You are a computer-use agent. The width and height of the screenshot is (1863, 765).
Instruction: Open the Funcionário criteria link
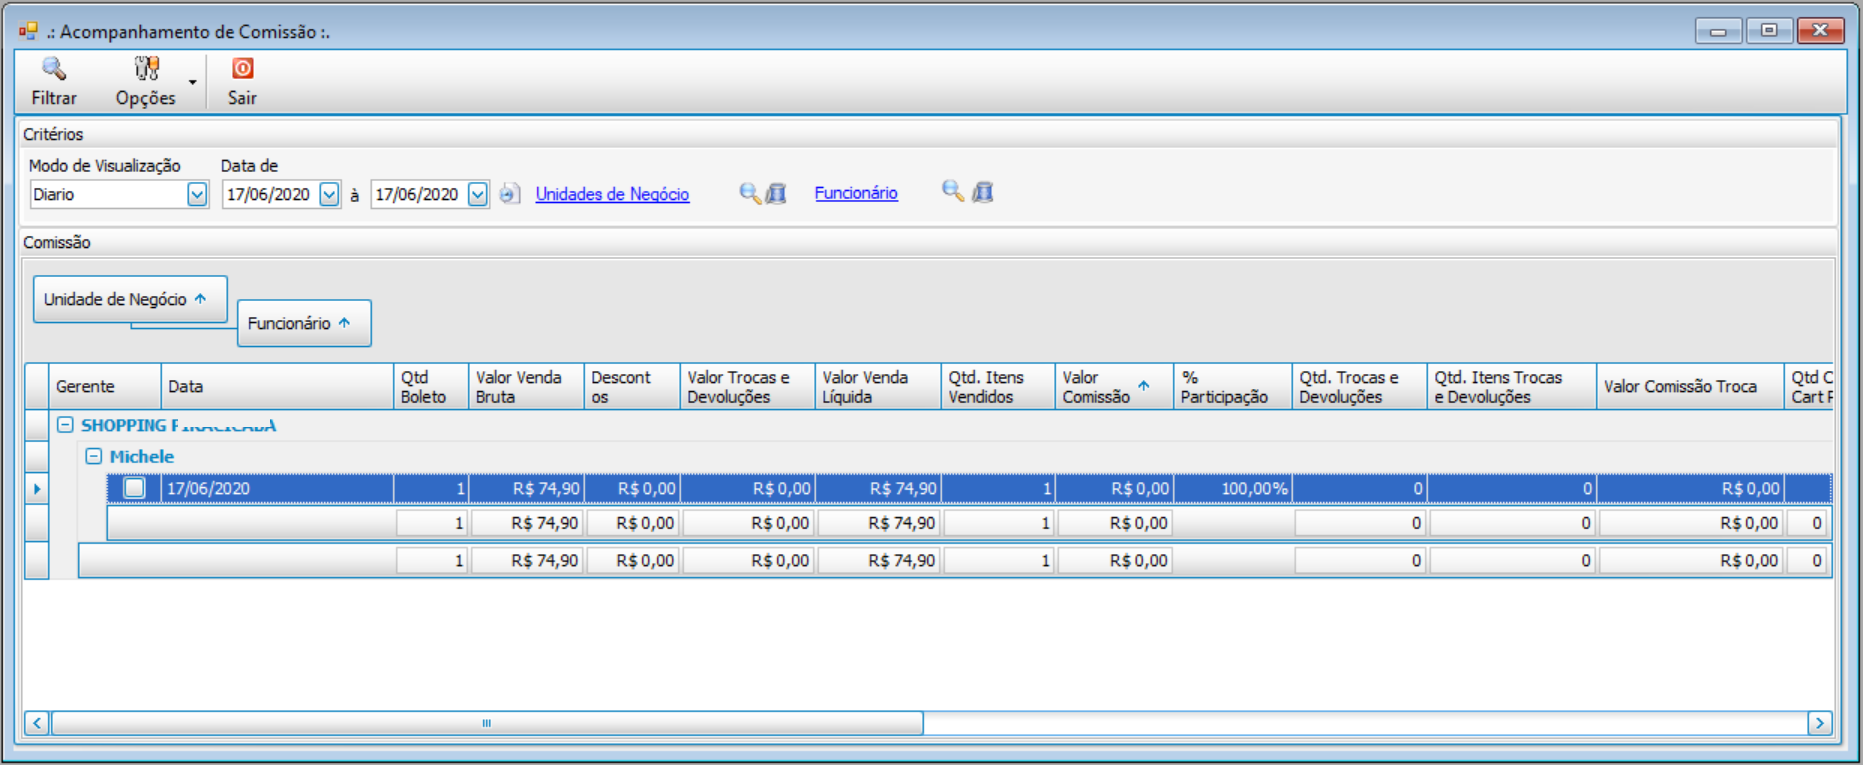(856, 193)
